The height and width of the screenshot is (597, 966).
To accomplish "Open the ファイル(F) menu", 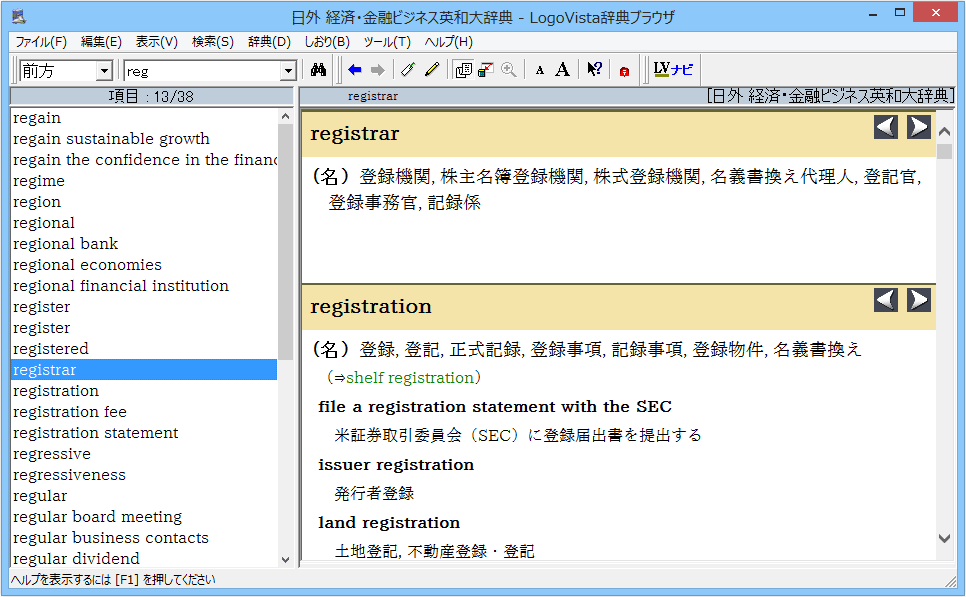I will coord(41,42).
